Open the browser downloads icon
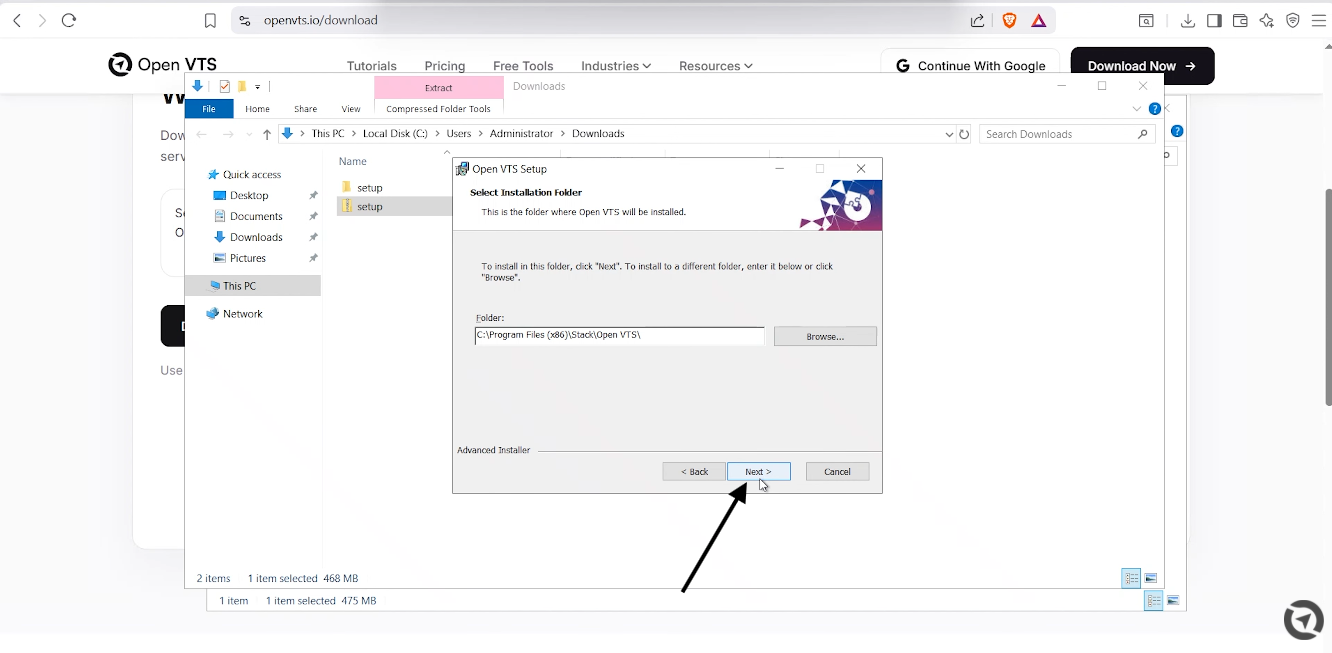The height and width of the screenshot is (653, 1332). 1188,20
